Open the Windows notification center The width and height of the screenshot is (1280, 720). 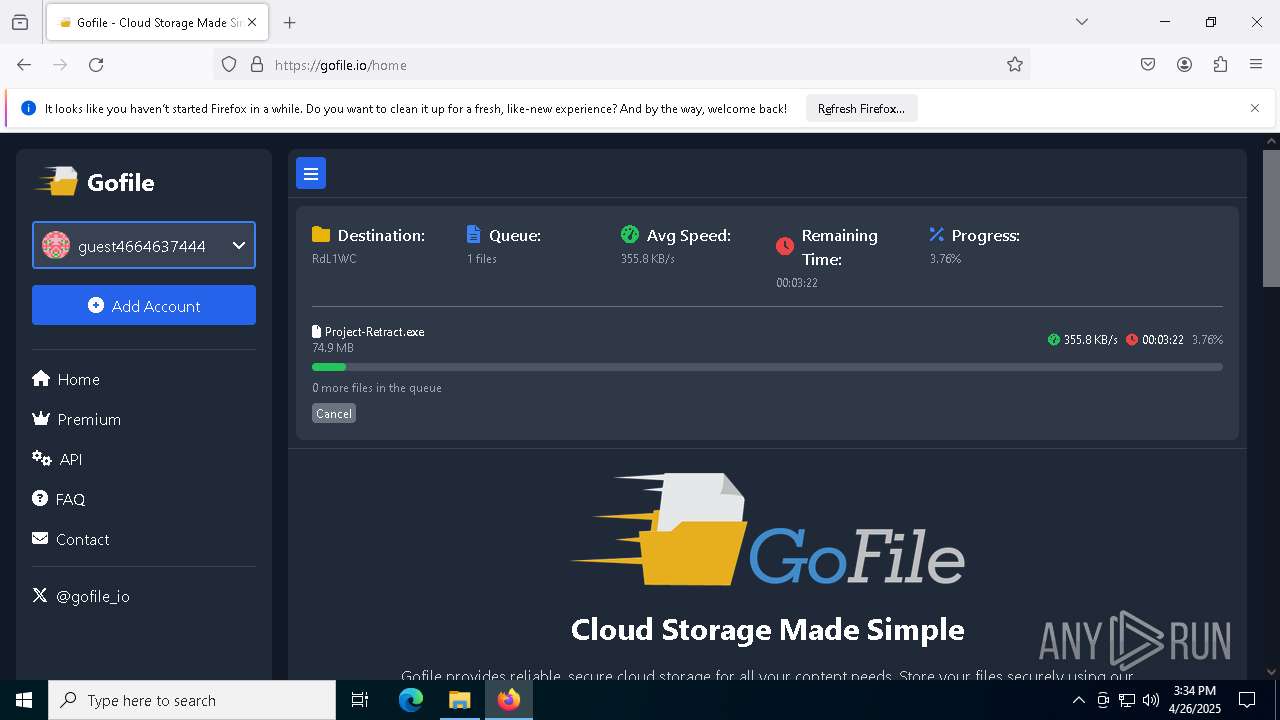click(x=1247, y=700)
